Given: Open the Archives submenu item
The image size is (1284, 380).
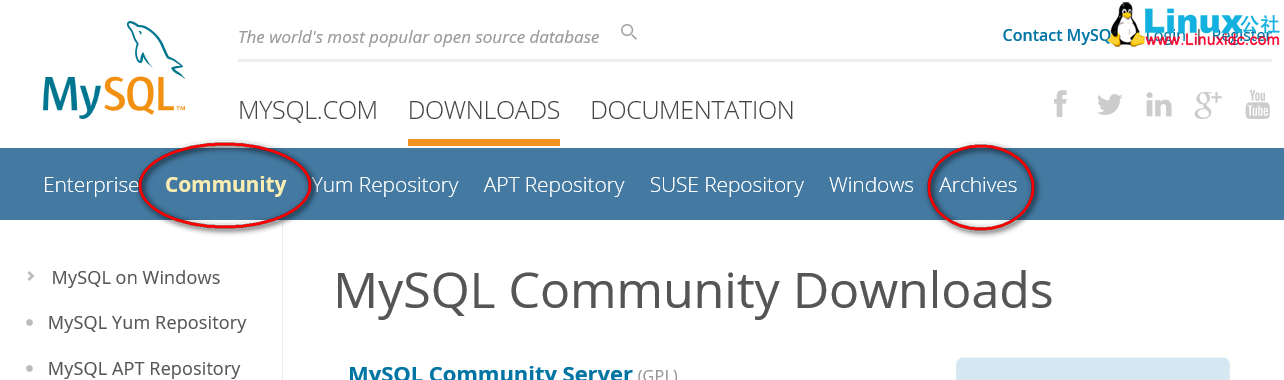Looking at the screenshot, I should (x=978, y=185).
